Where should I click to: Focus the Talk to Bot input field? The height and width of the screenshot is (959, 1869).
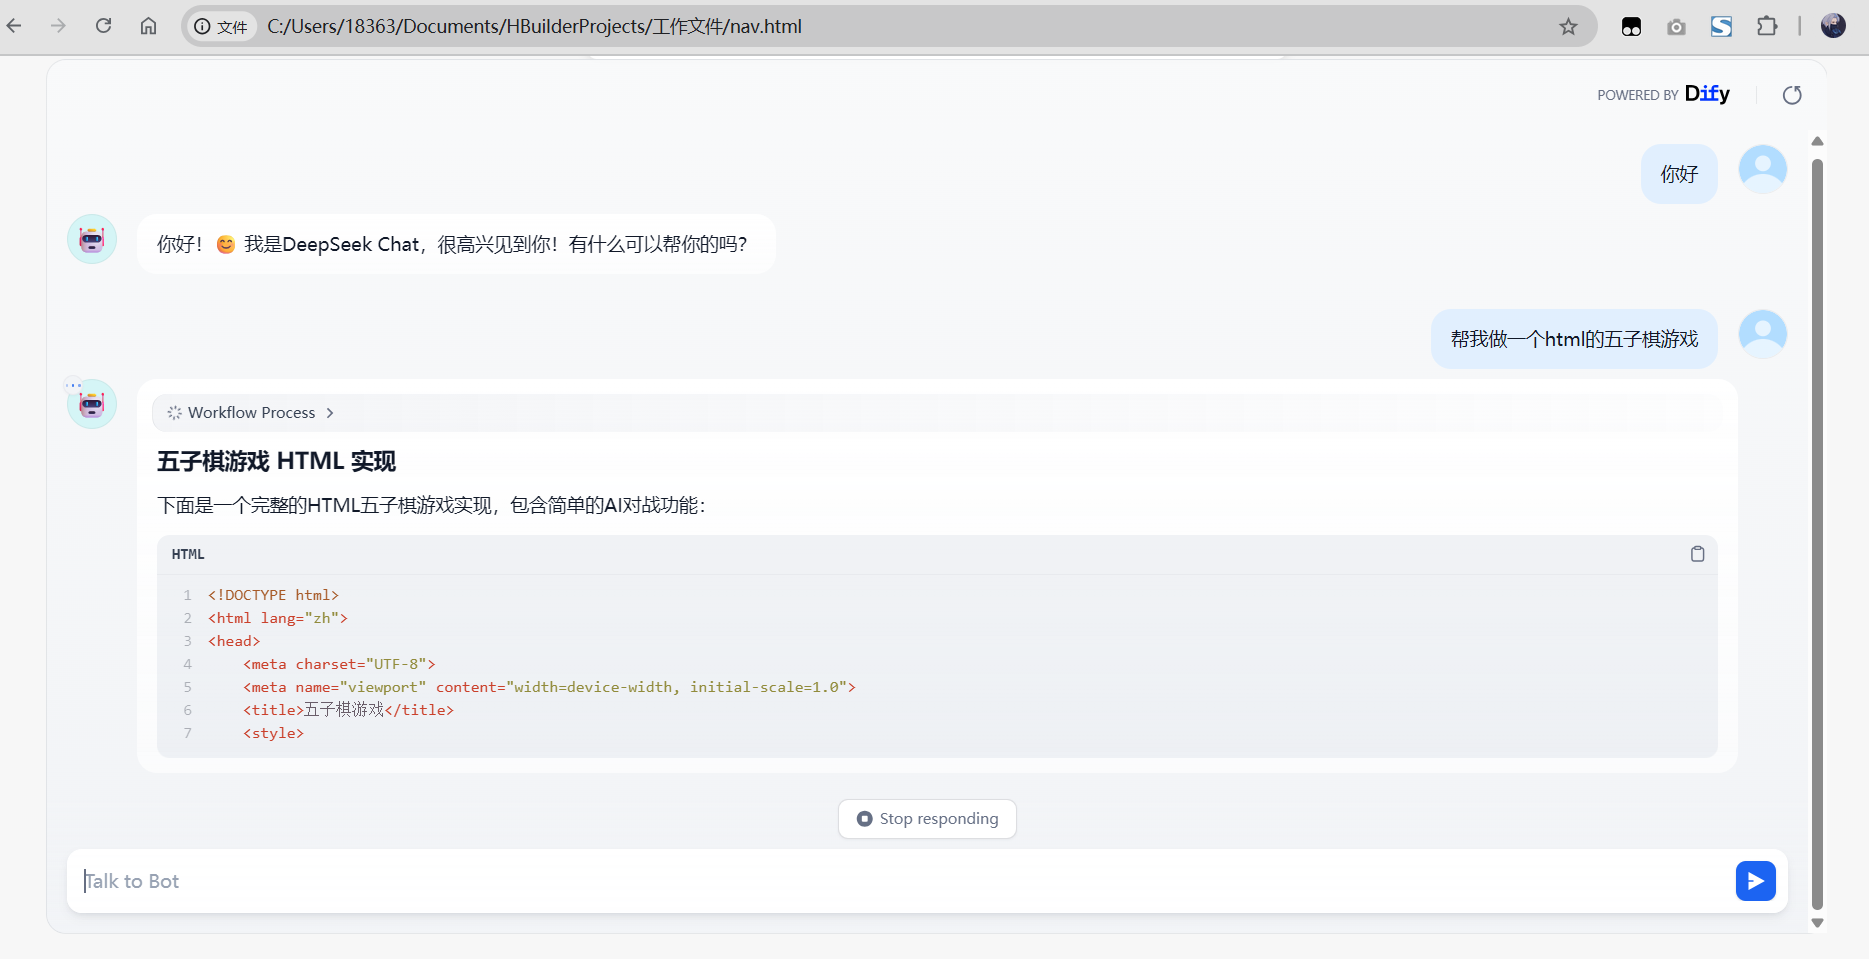click(900, 881)
